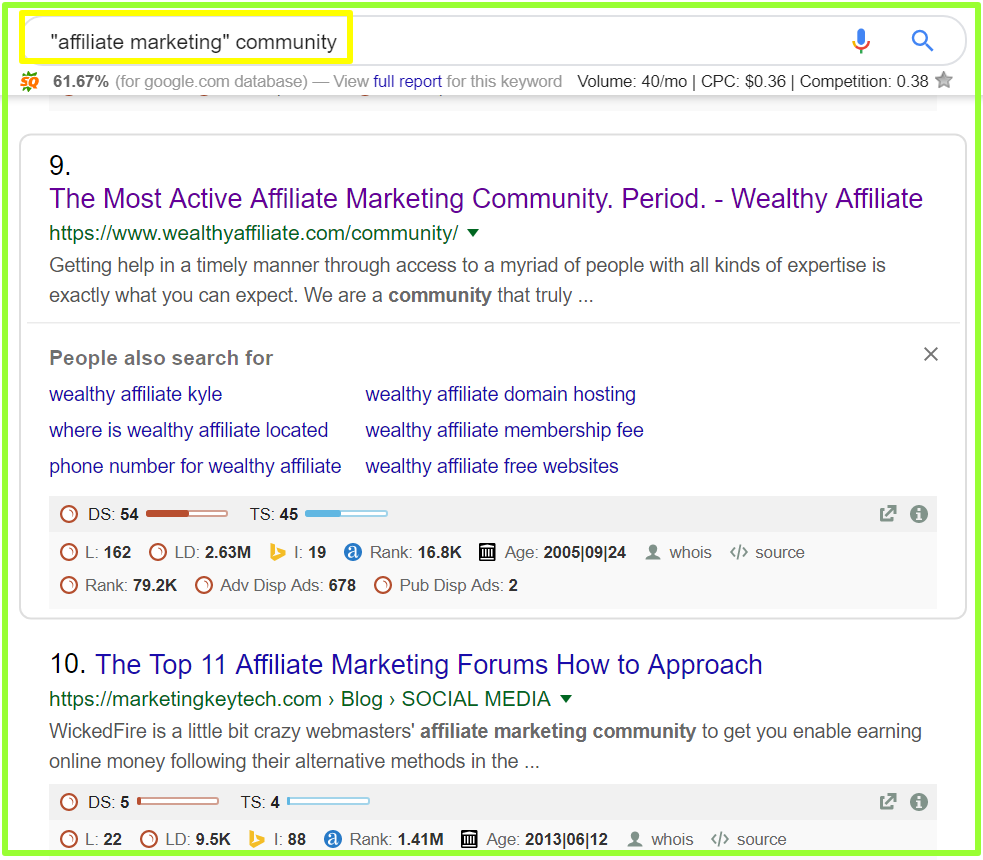Click the circle icon beside Adv Disp Ads: 678
The image size is (983, 860).
click(204, 585)
